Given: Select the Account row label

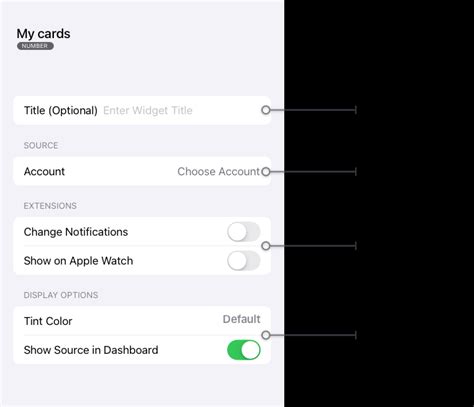Looking at the screenshot, I should (x=44, y=171).
